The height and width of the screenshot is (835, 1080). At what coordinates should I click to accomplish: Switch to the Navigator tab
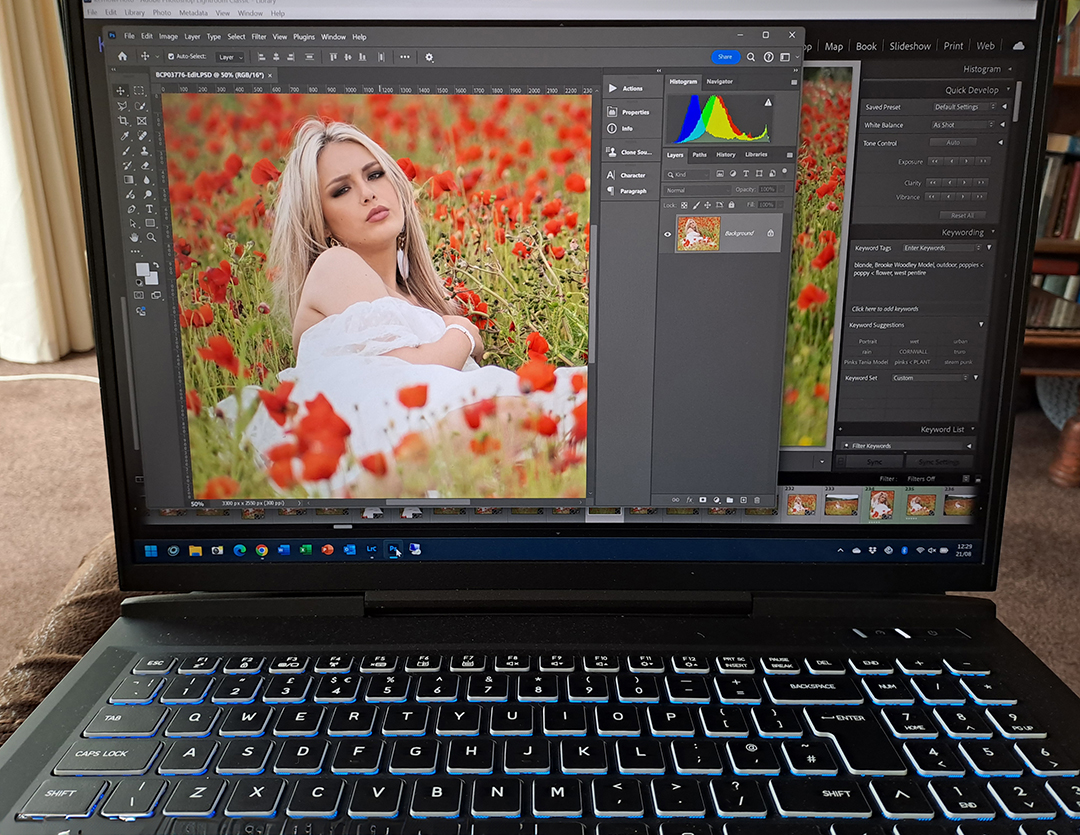pos(719,81)
